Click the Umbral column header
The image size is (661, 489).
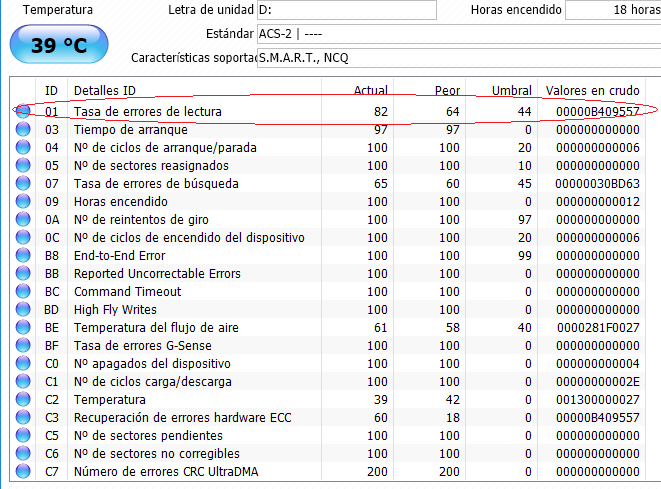coord(502,91)
